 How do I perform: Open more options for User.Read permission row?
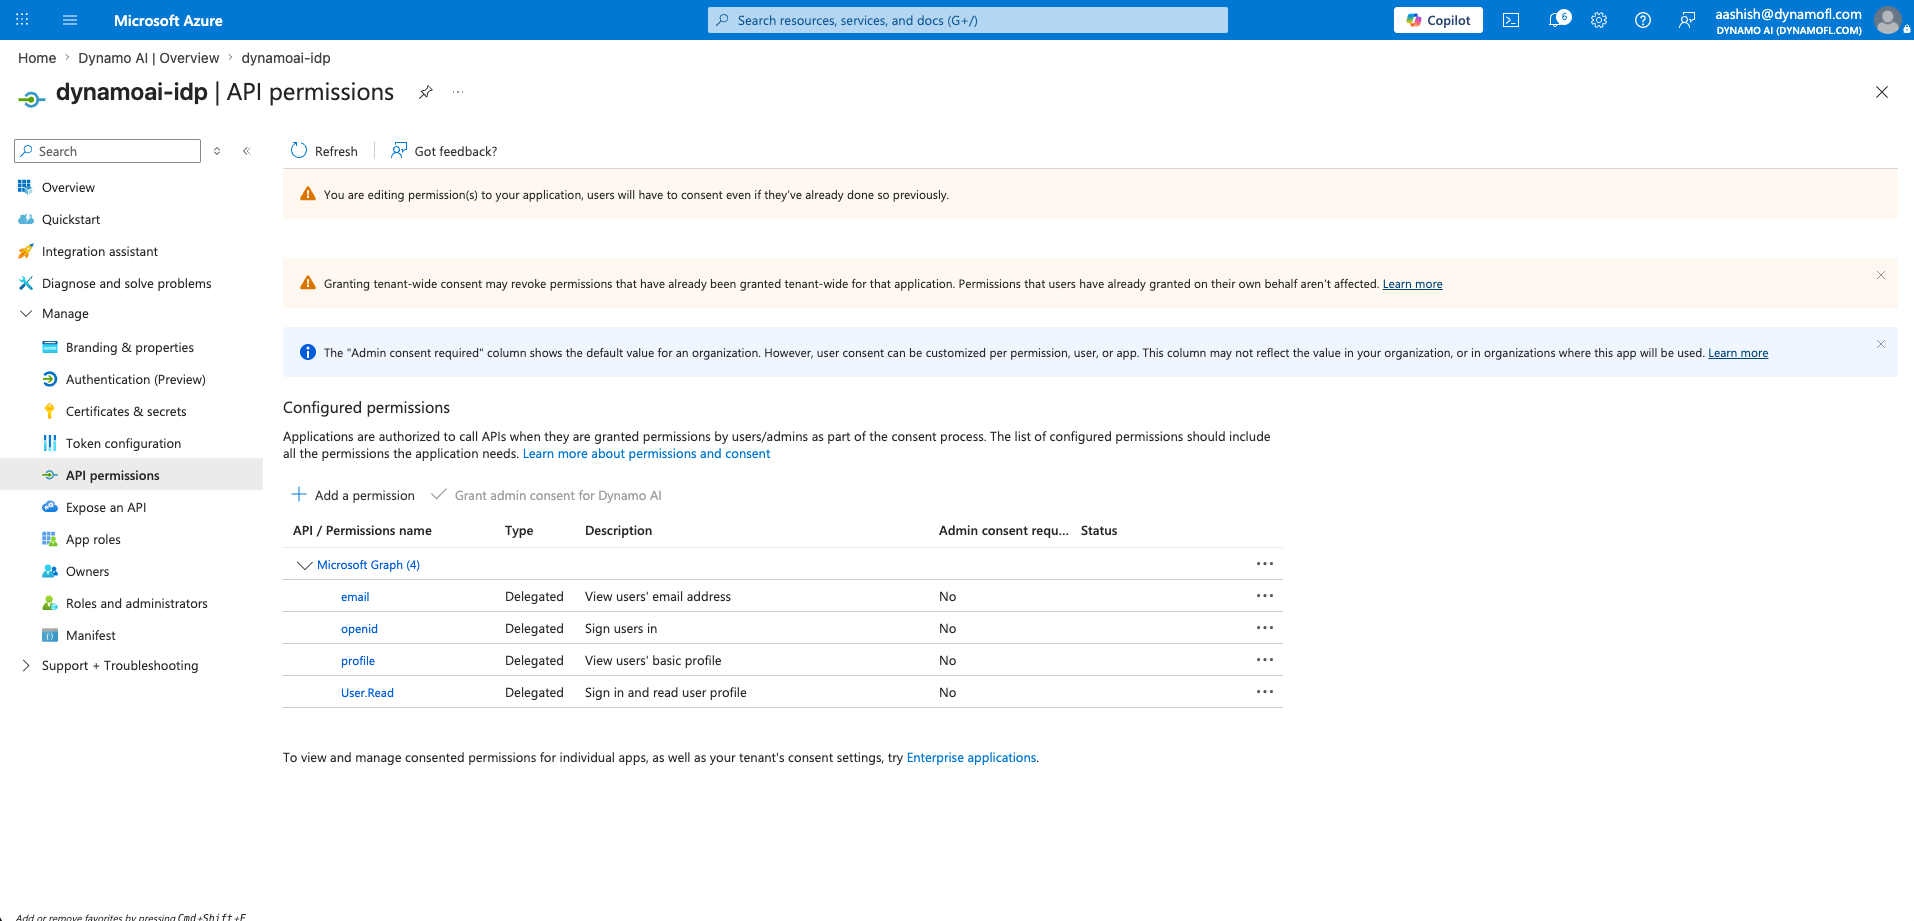coord(1265,692)
